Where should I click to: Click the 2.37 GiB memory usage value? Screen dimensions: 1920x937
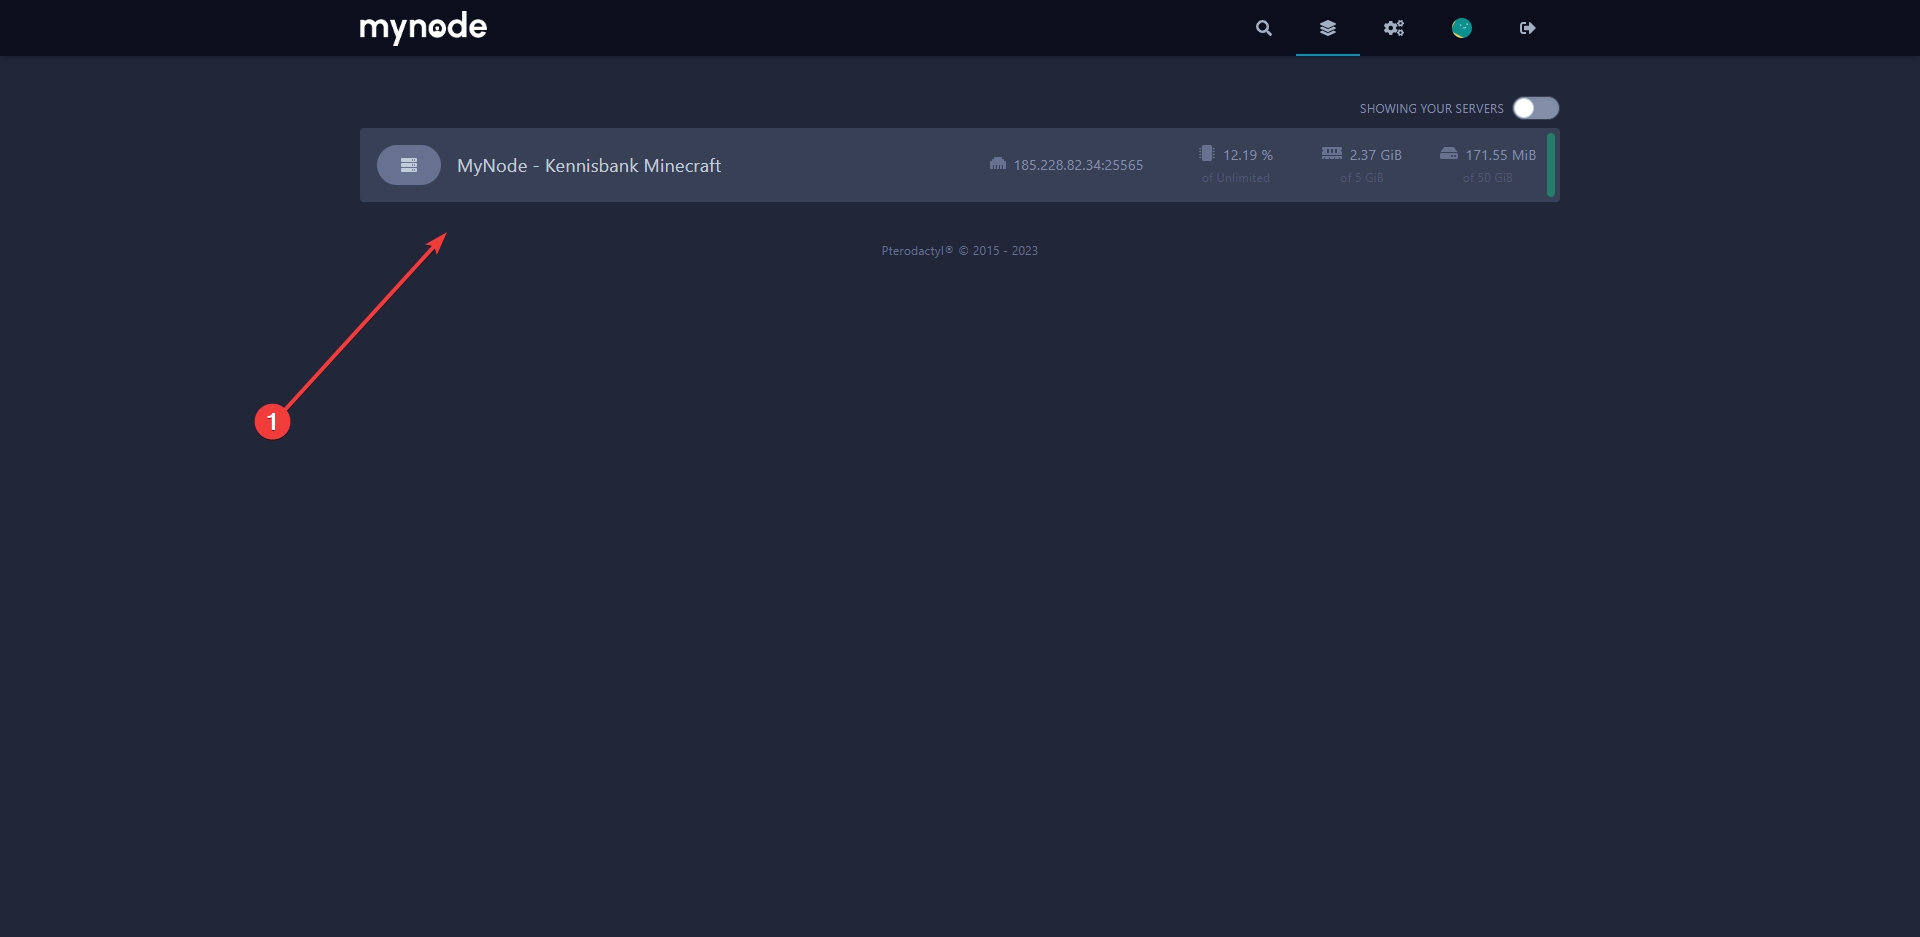pos(1375,155)
